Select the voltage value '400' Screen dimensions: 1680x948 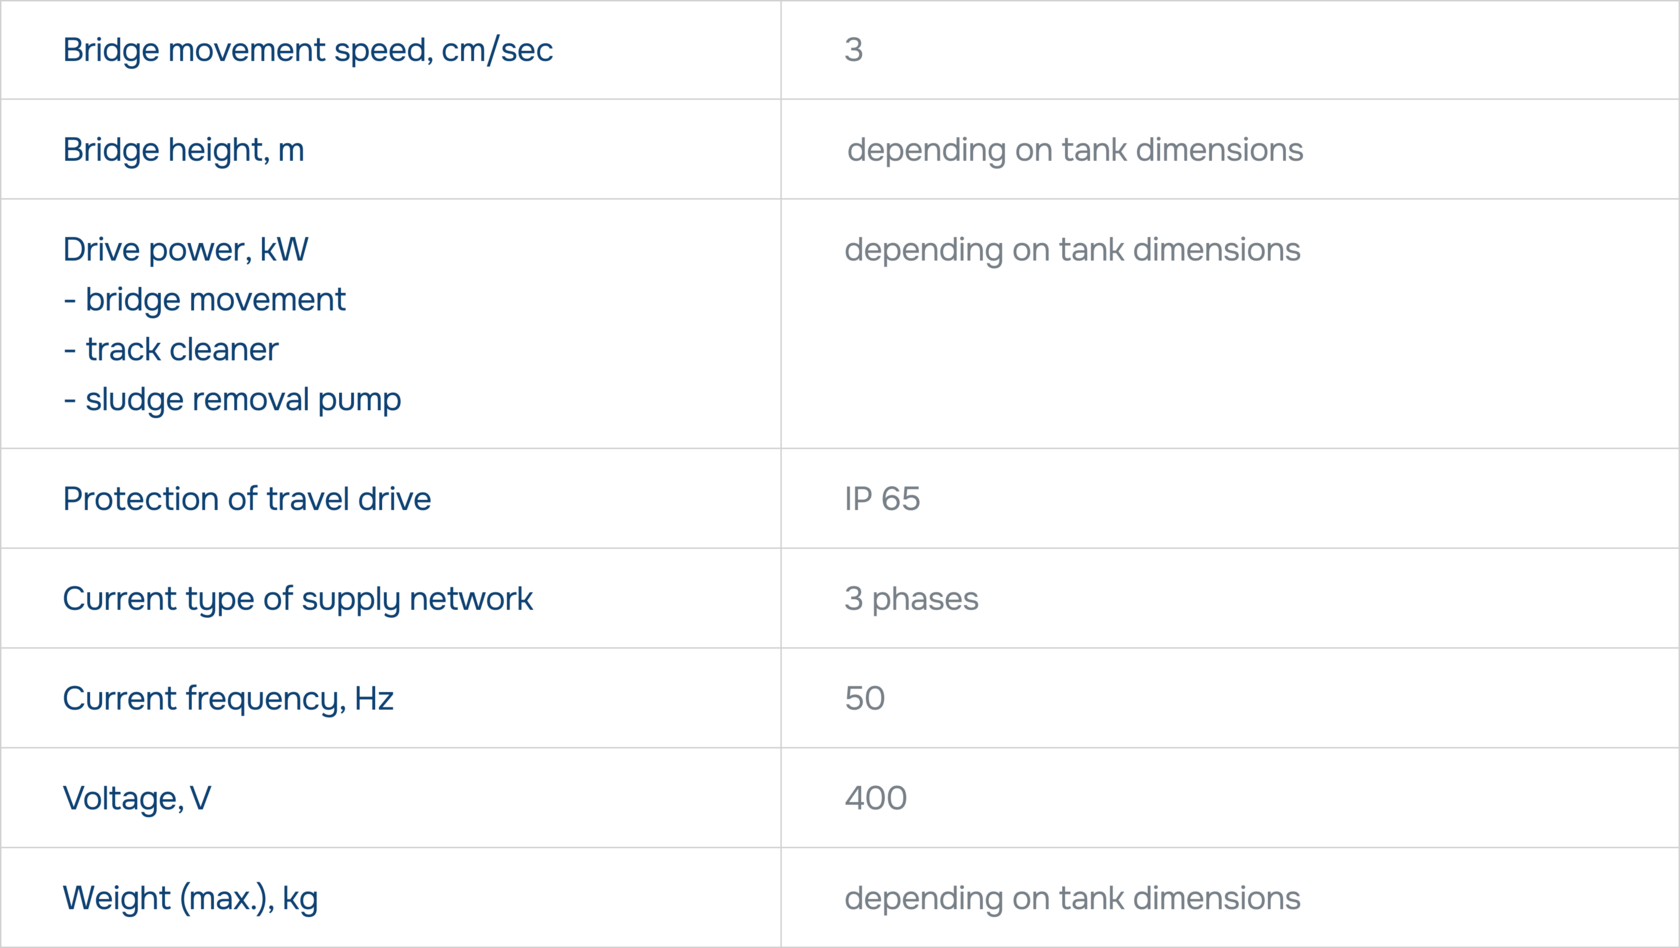click(x=876, y=799)
